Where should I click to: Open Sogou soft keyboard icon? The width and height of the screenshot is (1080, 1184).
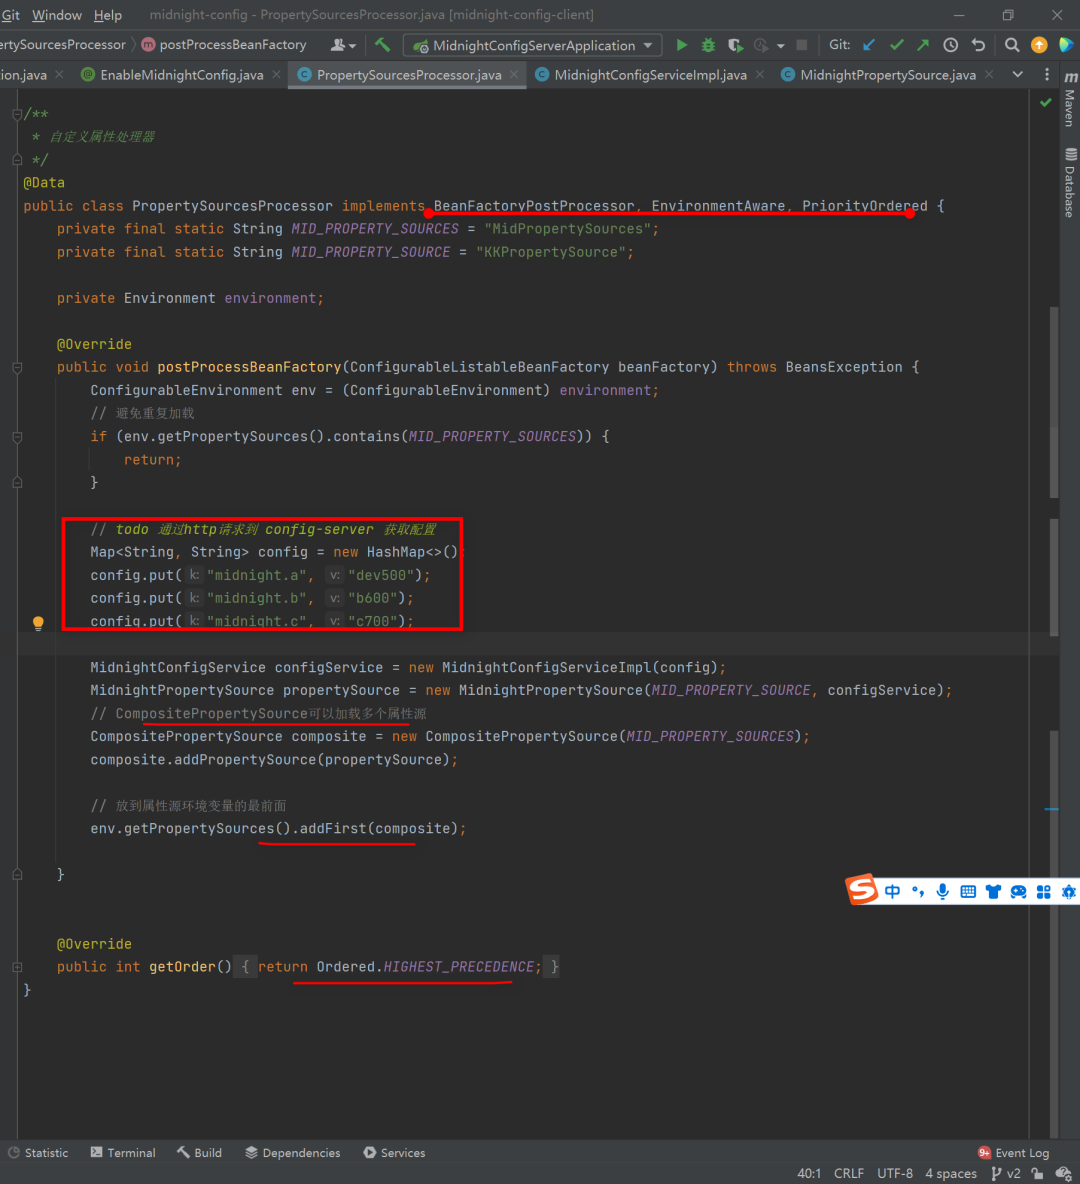[968, 892]
